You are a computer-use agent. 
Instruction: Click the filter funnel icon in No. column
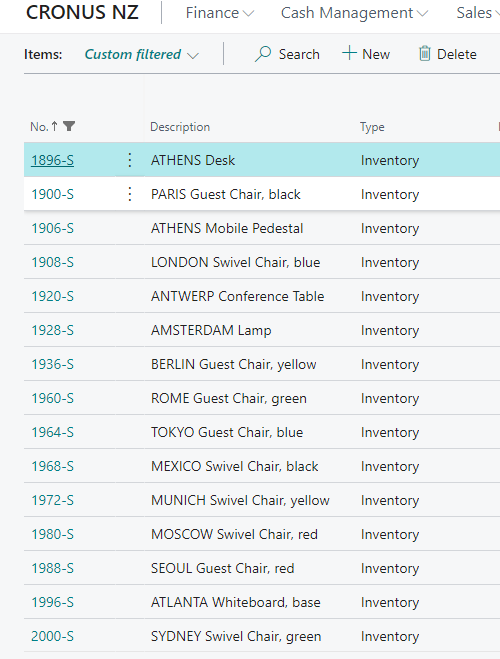click(x=69, y=126)
